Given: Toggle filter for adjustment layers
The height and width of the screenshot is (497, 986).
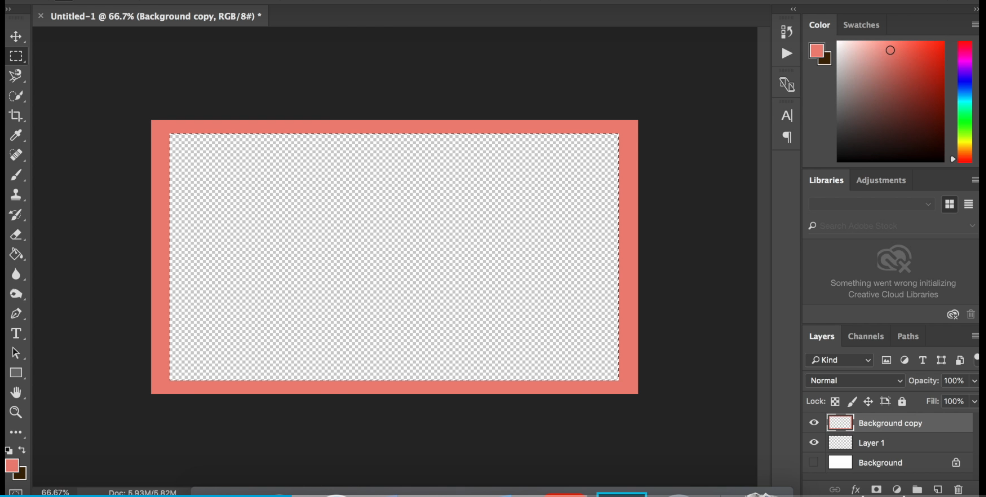Looking at the screenshot, I should [x=904, y=360].
